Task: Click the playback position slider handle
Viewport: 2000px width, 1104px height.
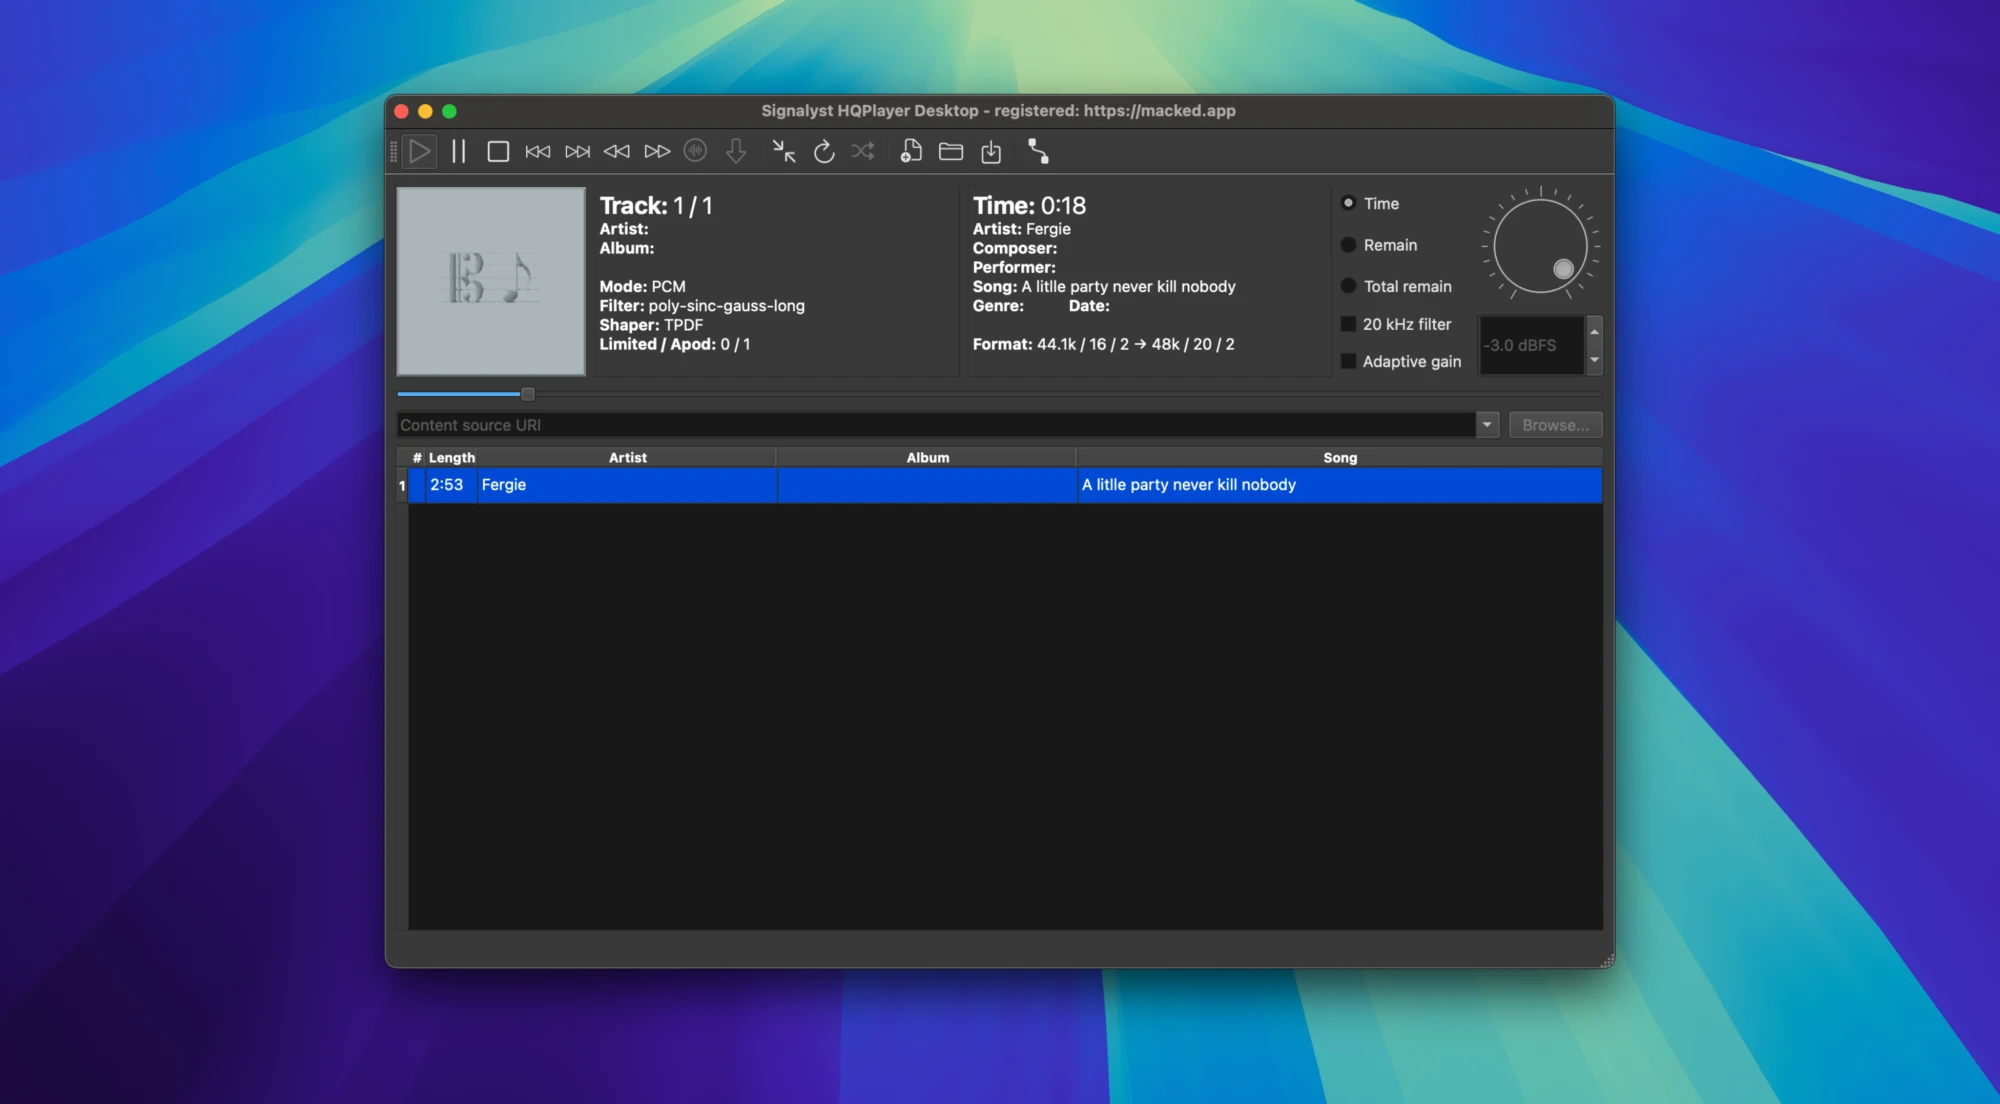Action: click(528, 394)
